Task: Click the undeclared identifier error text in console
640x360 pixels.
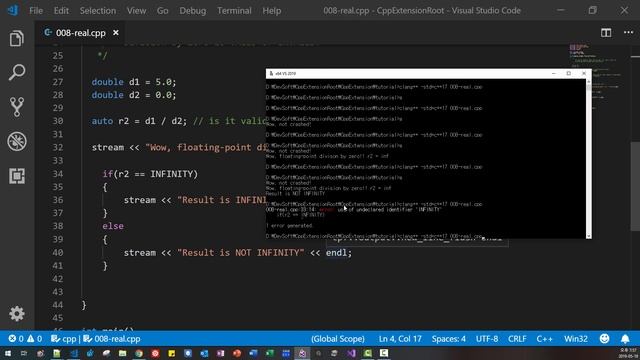Action: 390,209
